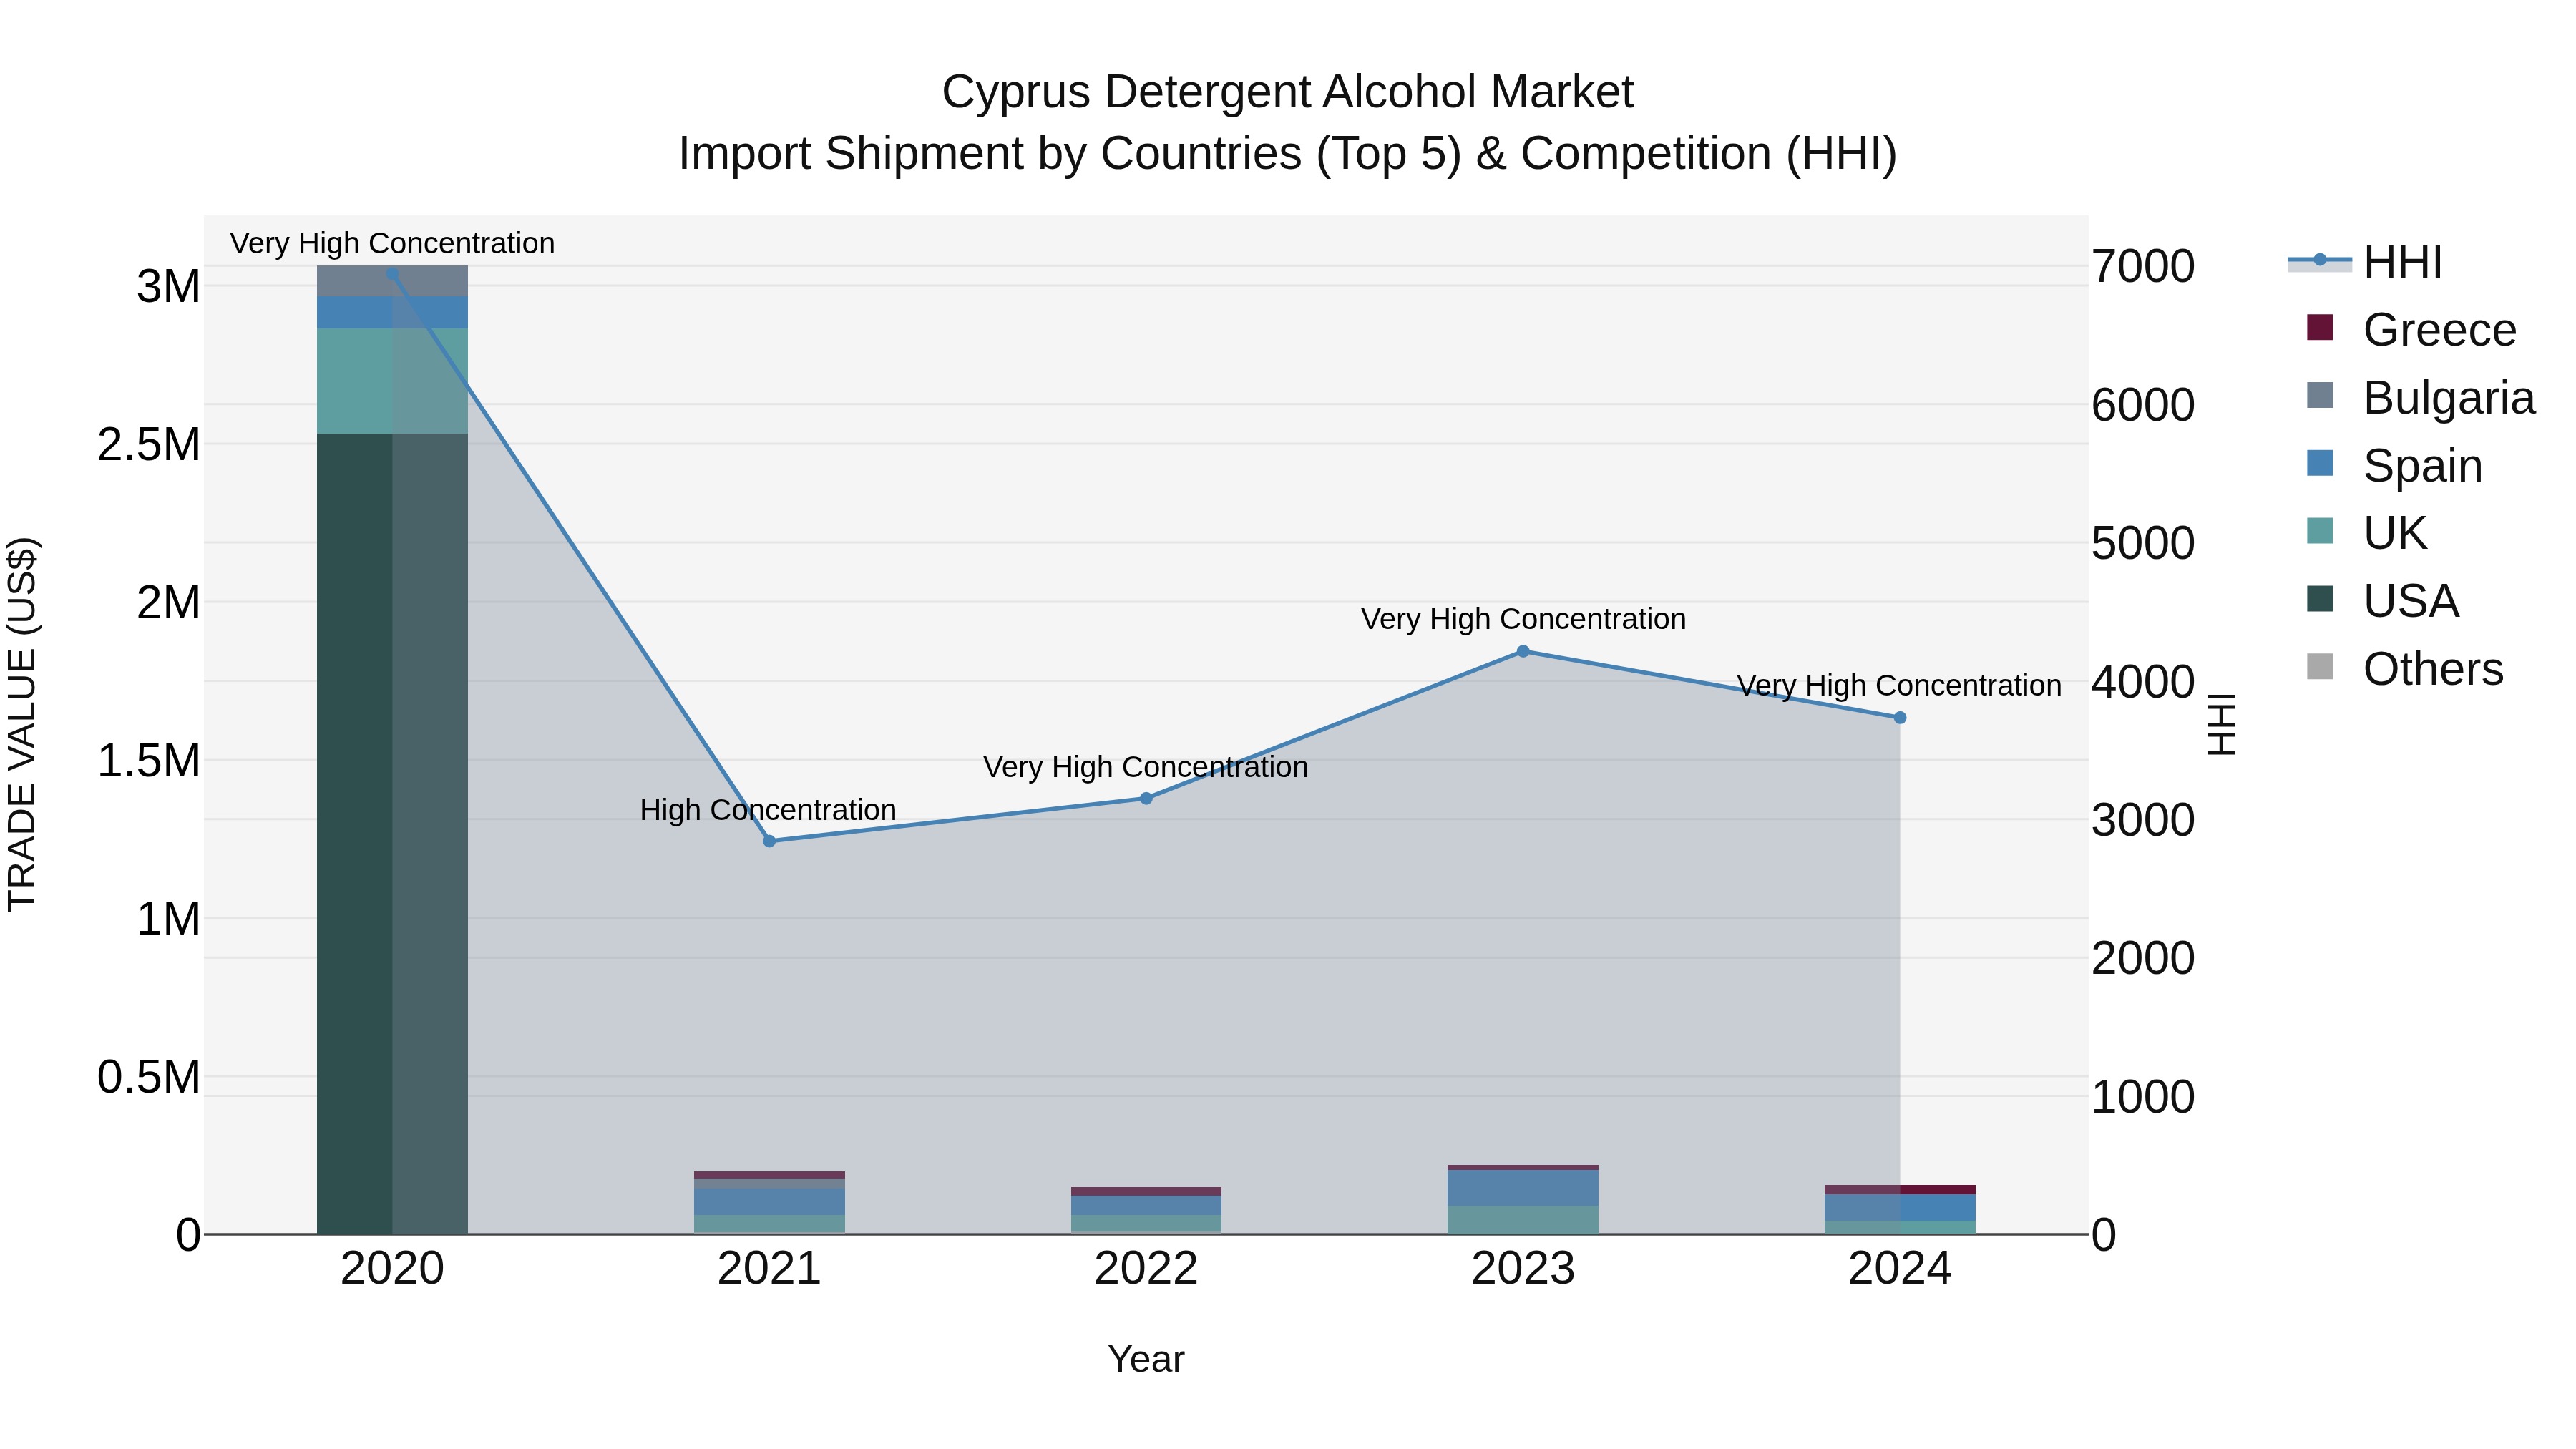Select the 2022 HHI data point marker
This screenshot has height=1449, width=2576.
pos(1146,798)
